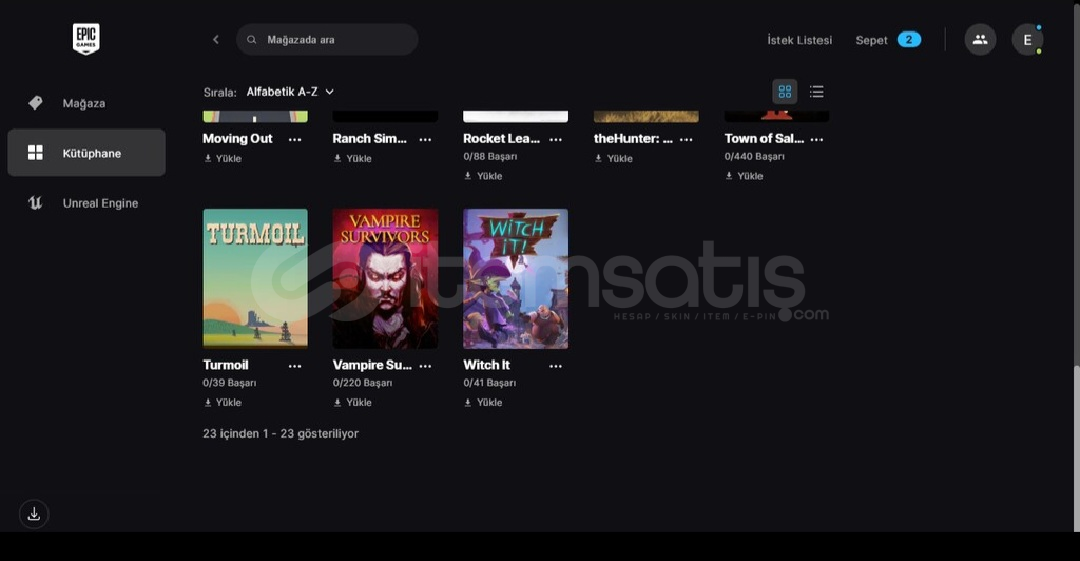Viewport: 1080px width, 561px height.
Task: Install Rocket League with Yükle
Action: coord(484,176)
